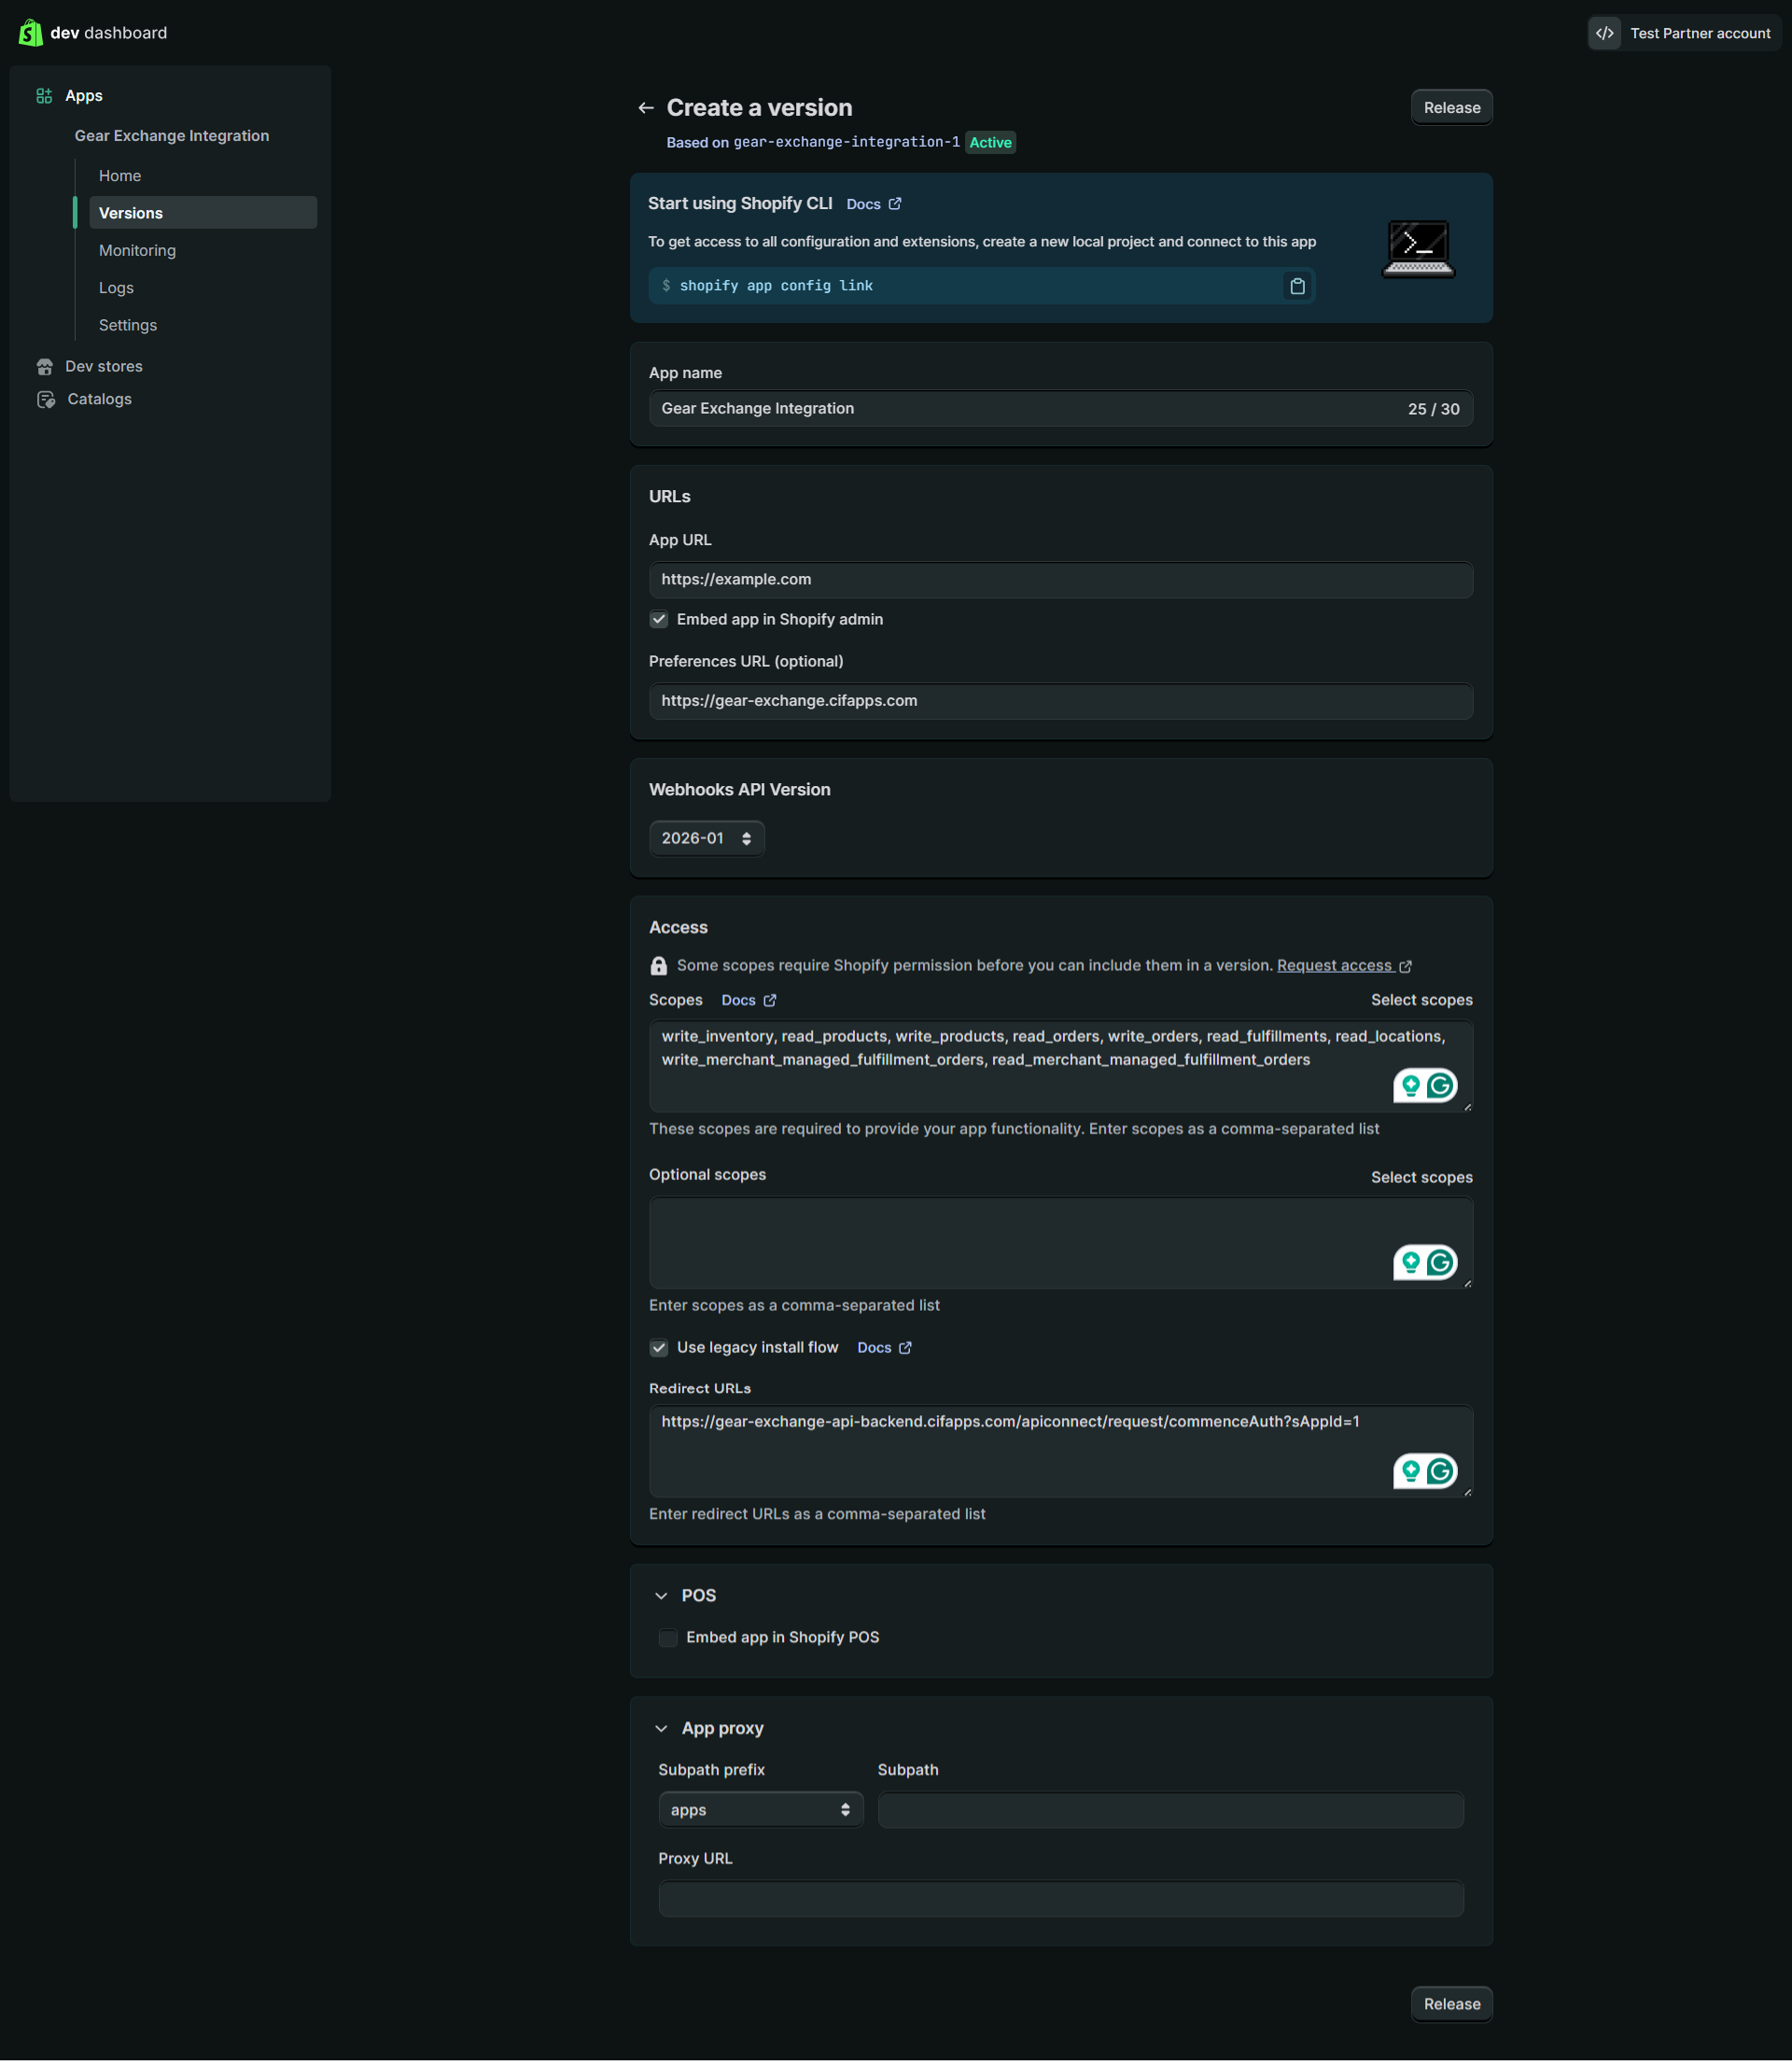This screenshot has width=1792, height=2065.
Task: Uncheck Embed app in Shopify admin
Action: [659, 620]
